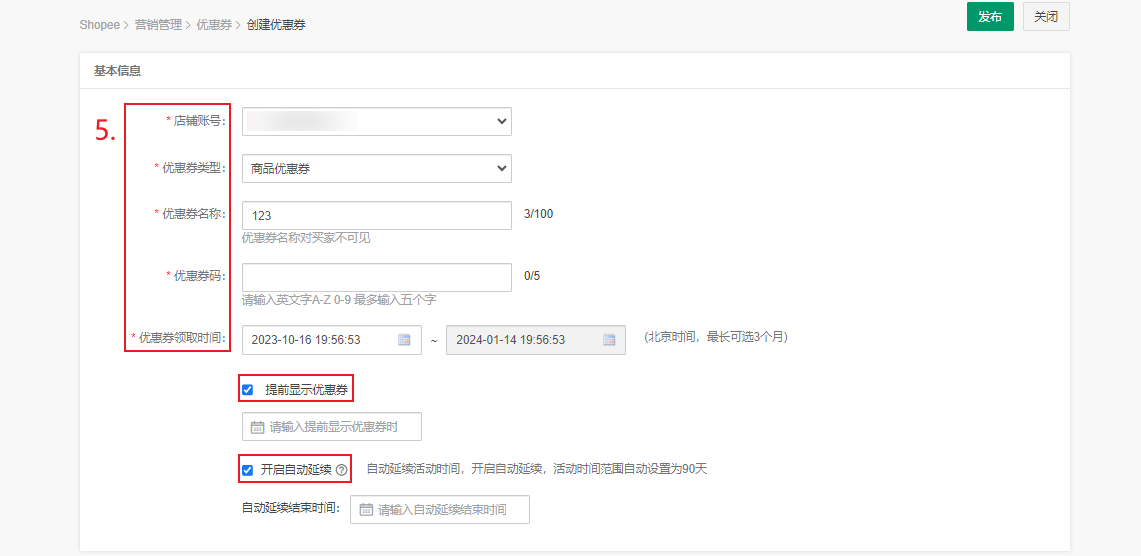Click the 关闭 button

click(1046, 17)
